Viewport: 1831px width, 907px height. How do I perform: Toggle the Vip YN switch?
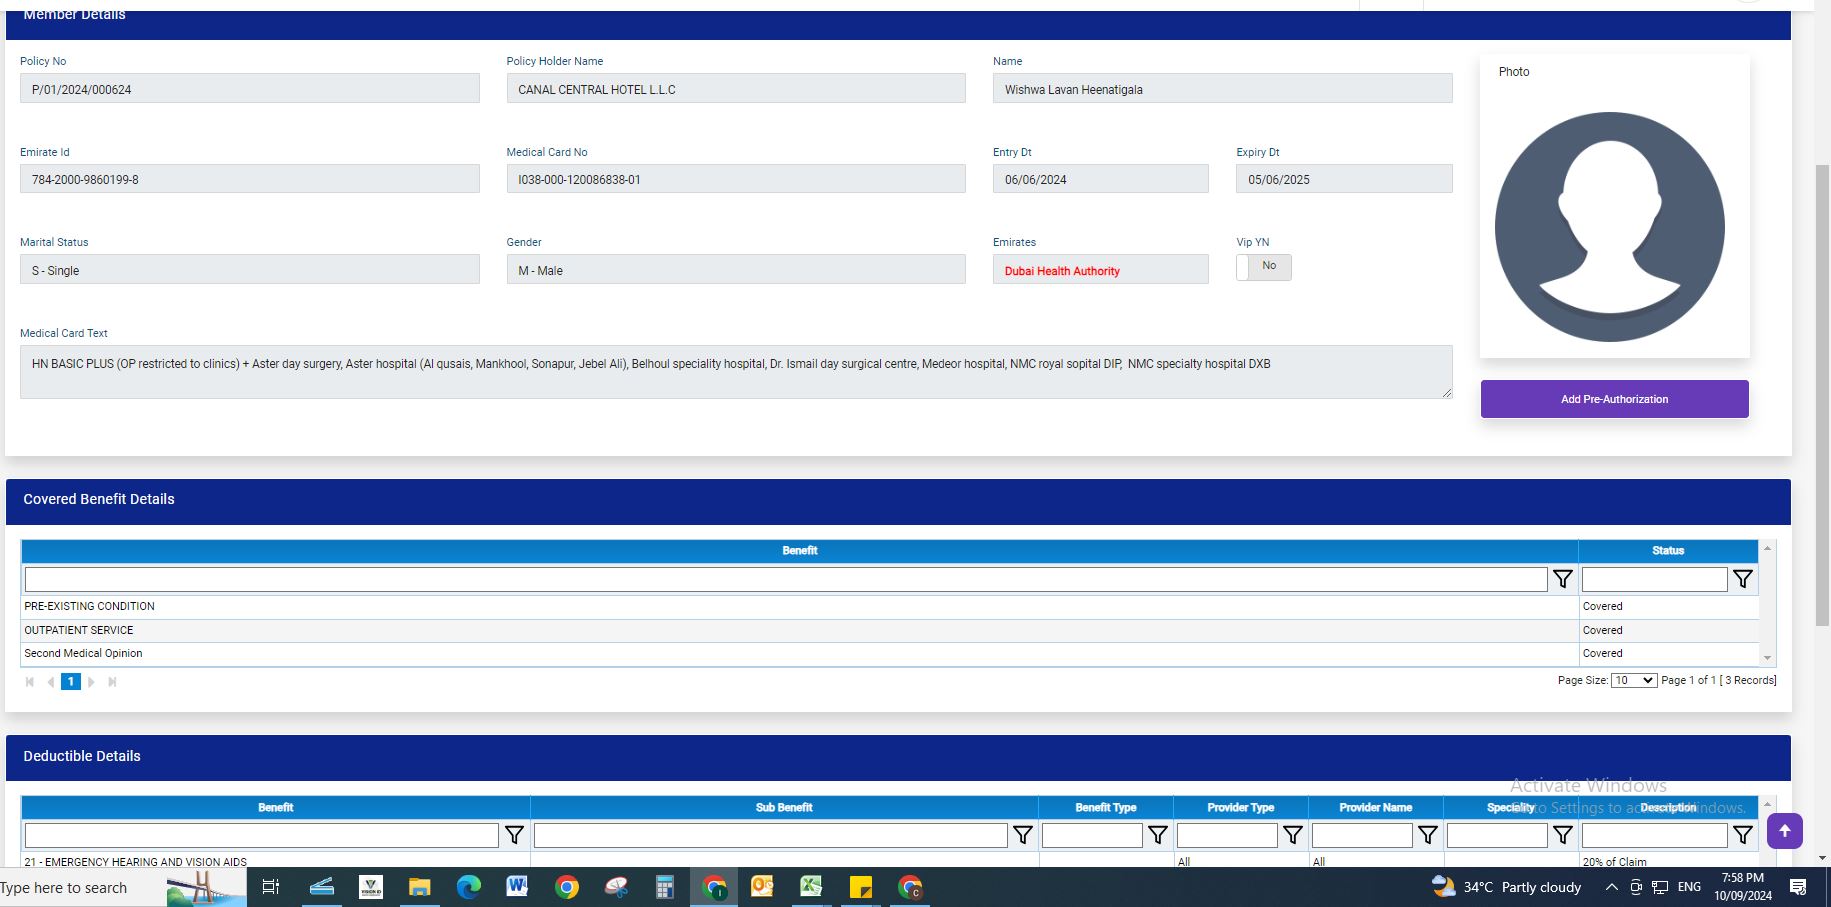[1263, 267]
